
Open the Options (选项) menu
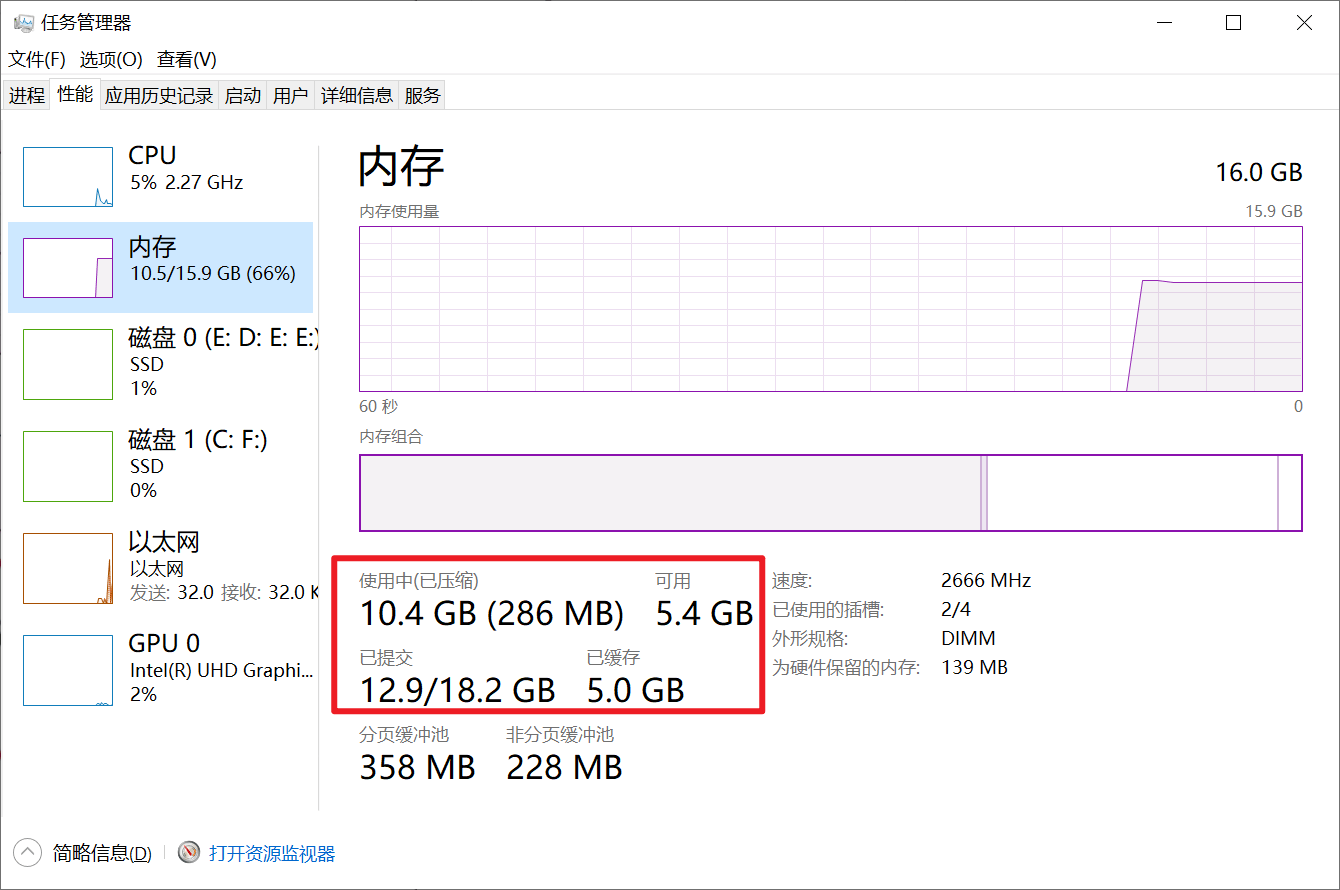(x=111, y=59)
